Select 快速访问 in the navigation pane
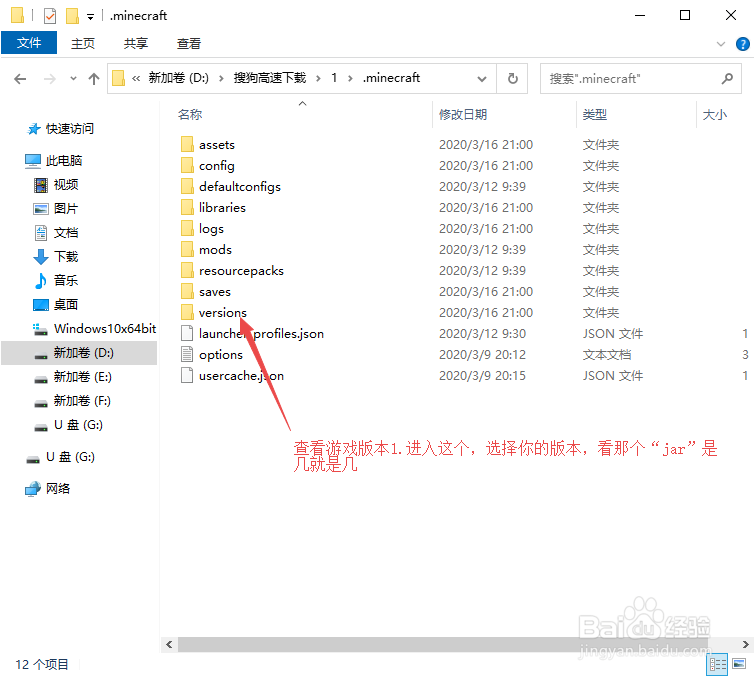755x677 pixels. point(69,129)
